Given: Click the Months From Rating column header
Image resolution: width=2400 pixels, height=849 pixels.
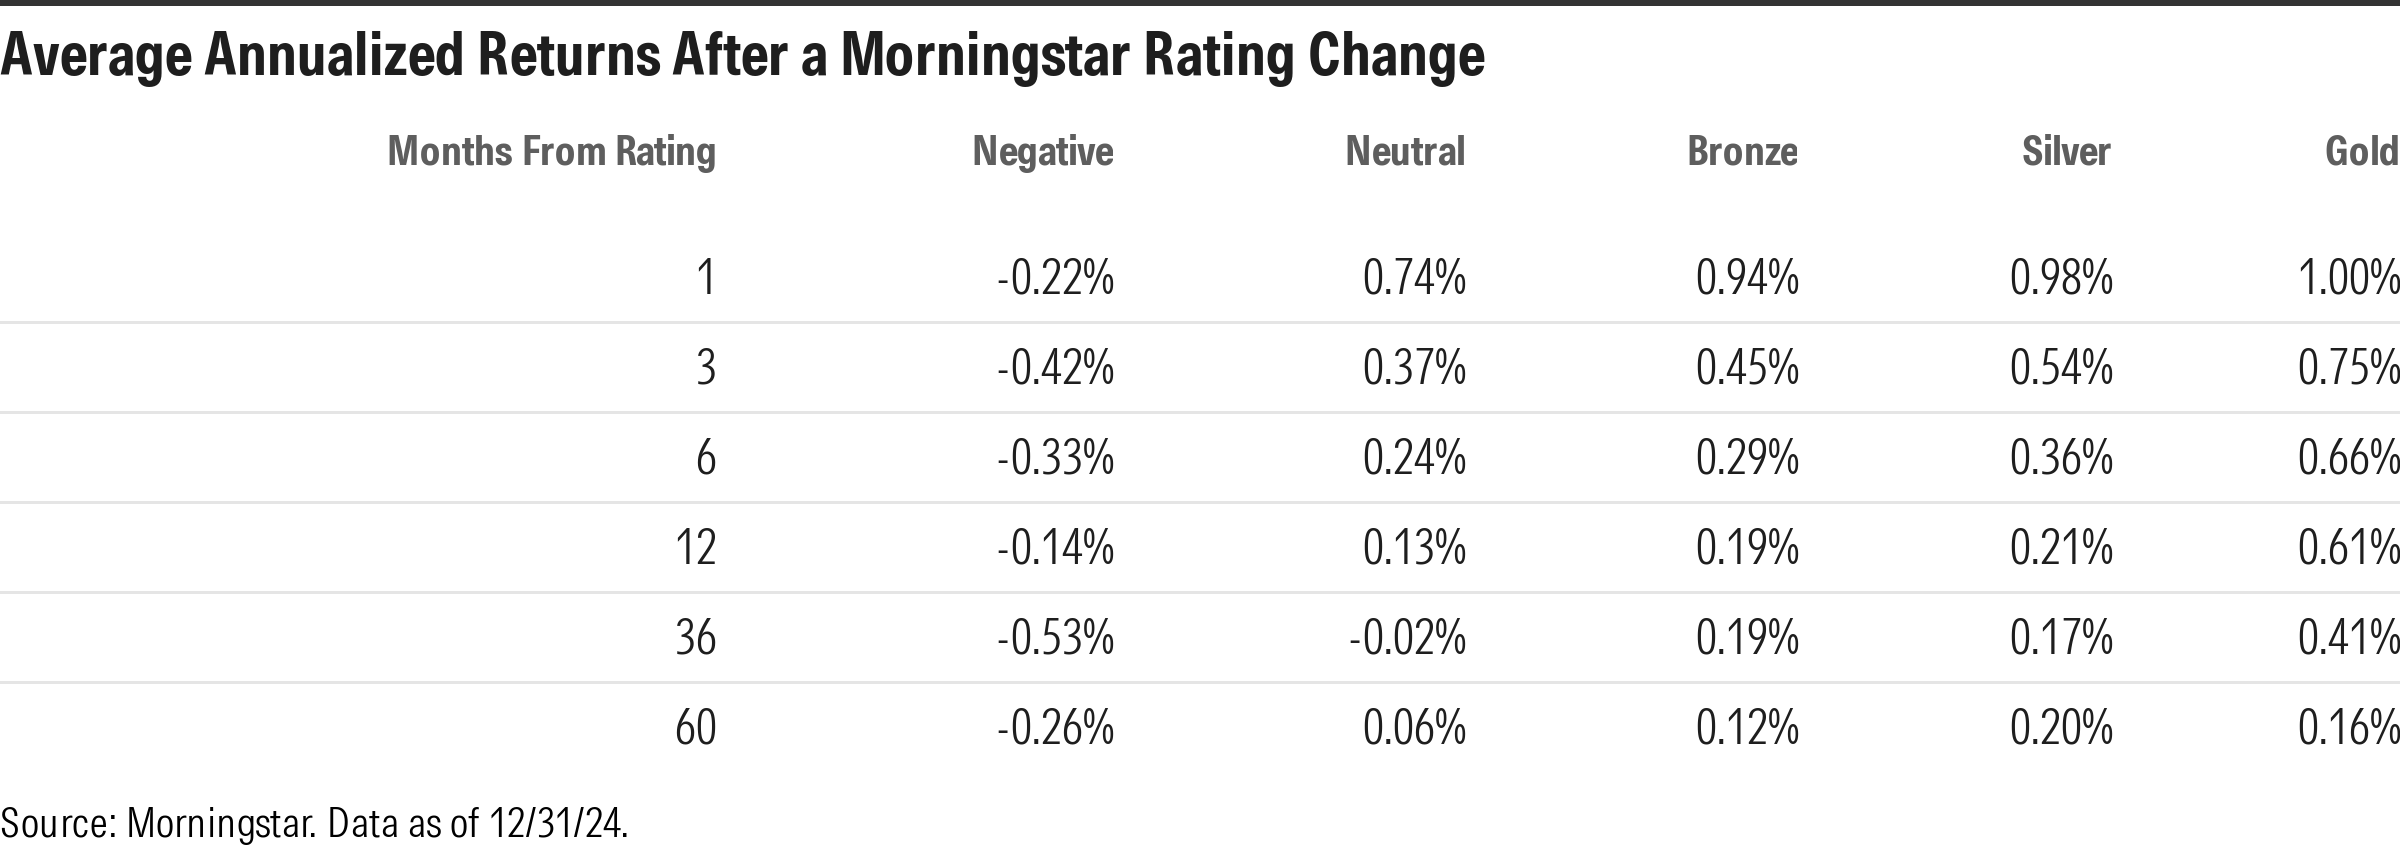Looking at the screenshot, I should click(x=551, y=152).
